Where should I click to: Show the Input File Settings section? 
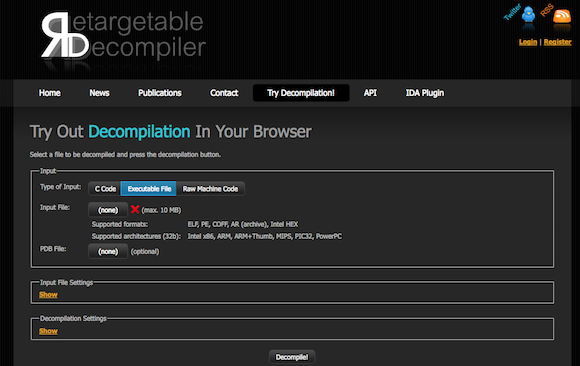(x=48, y=295)
